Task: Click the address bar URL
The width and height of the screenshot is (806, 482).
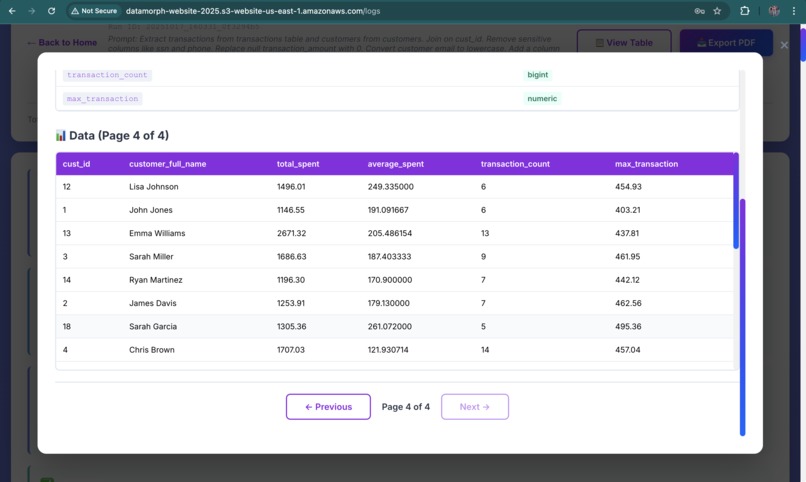Action: (253, 11)
